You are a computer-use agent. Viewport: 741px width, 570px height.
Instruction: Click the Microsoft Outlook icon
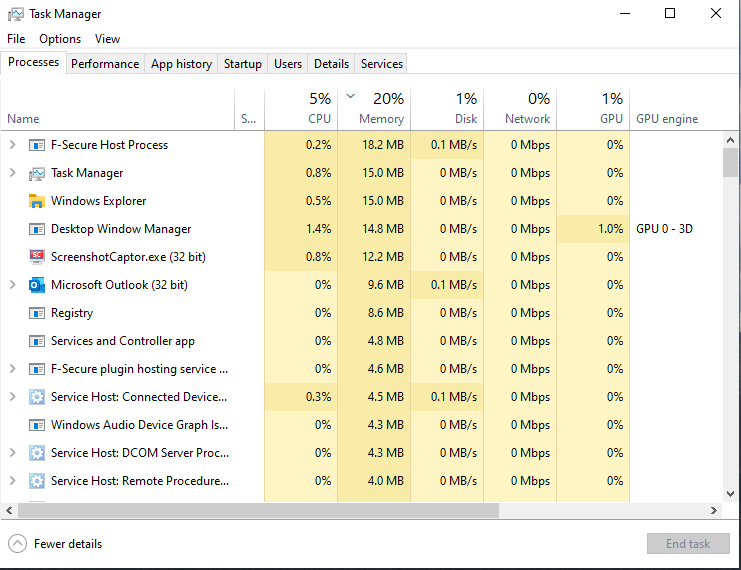tap(37, 285)
